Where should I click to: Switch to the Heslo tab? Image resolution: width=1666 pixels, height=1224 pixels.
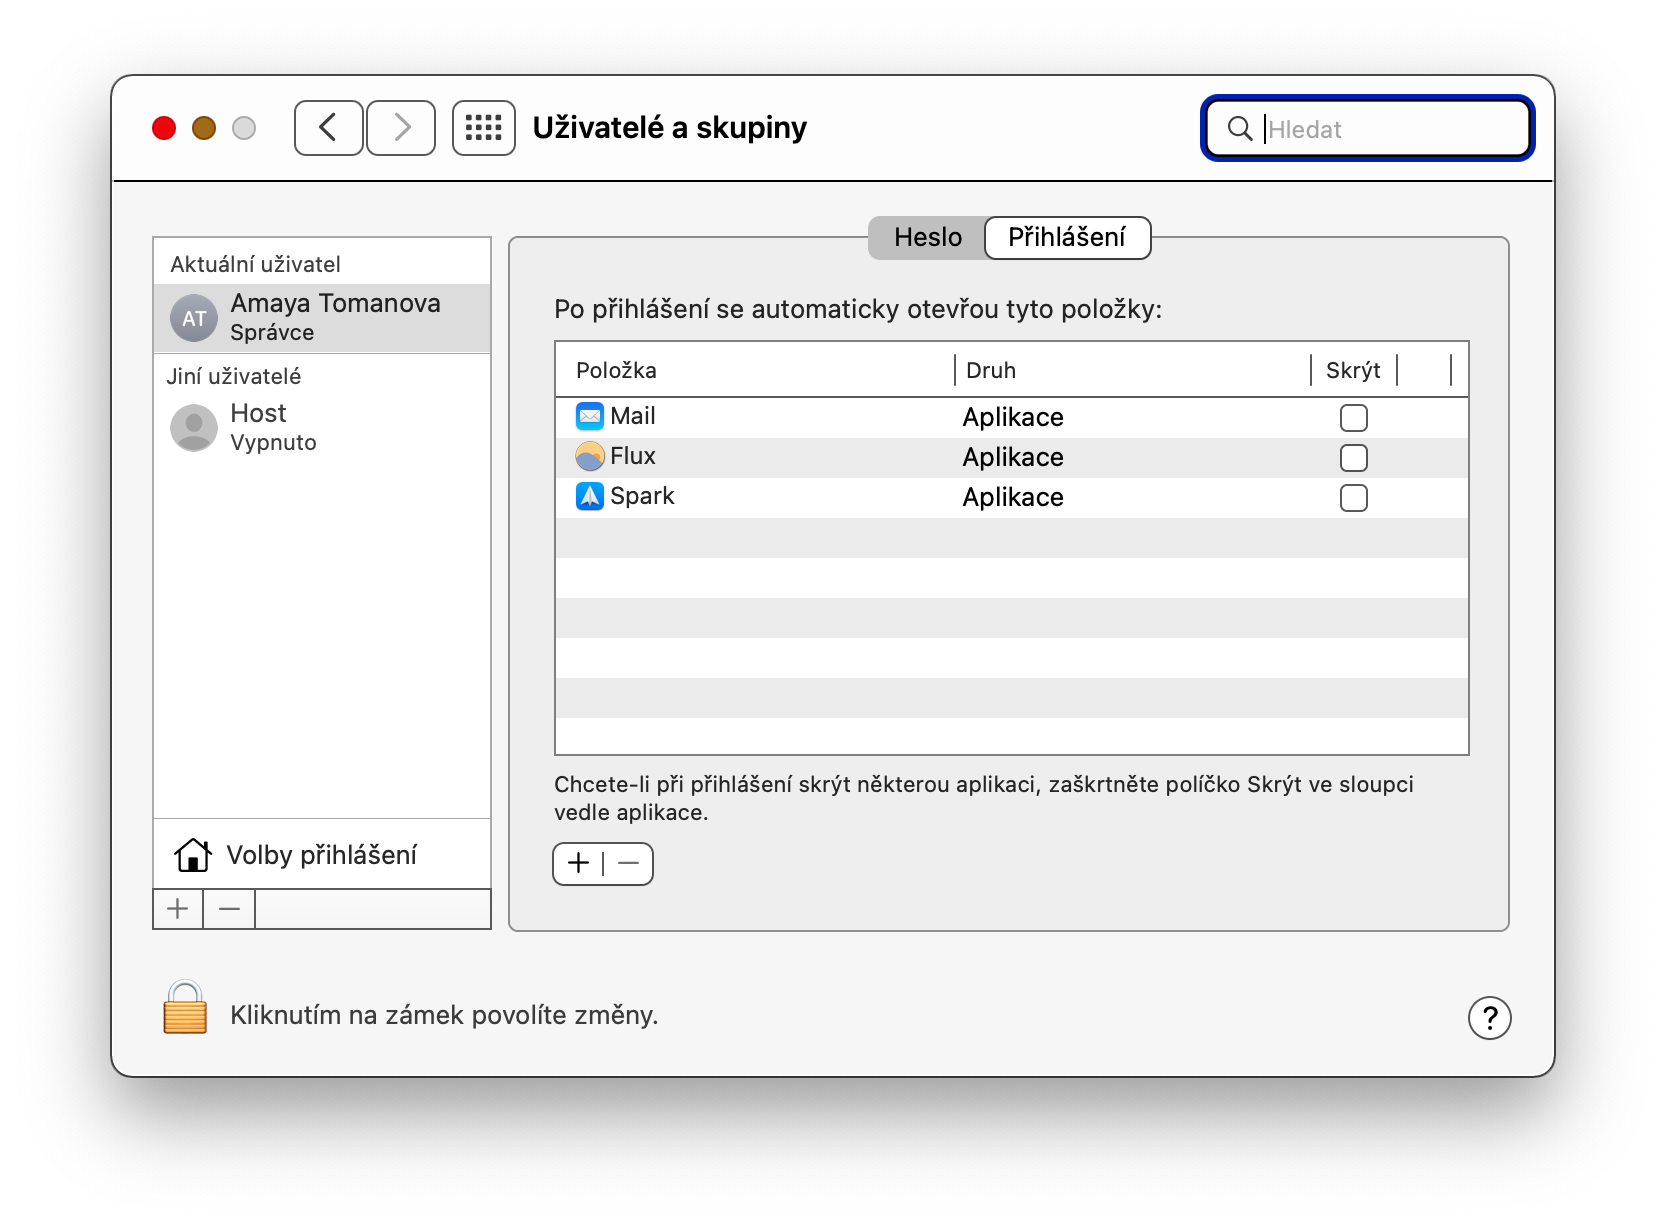[x=927, y=238]
